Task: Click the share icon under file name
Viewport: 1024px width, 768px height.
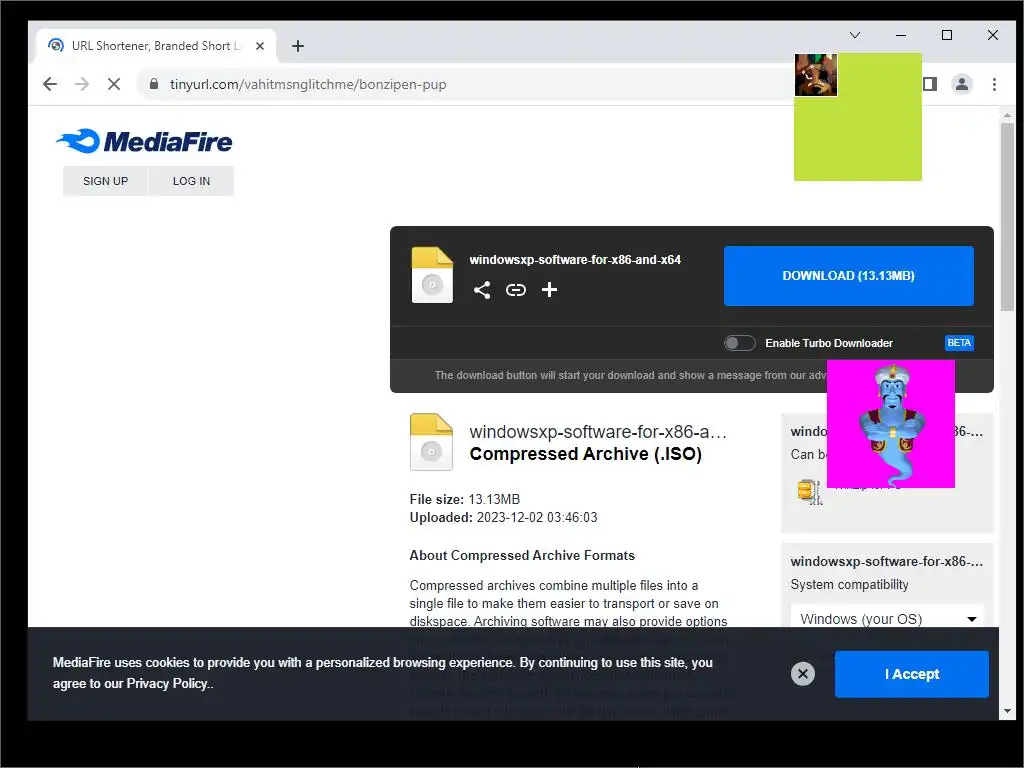Action: (482, 290)
